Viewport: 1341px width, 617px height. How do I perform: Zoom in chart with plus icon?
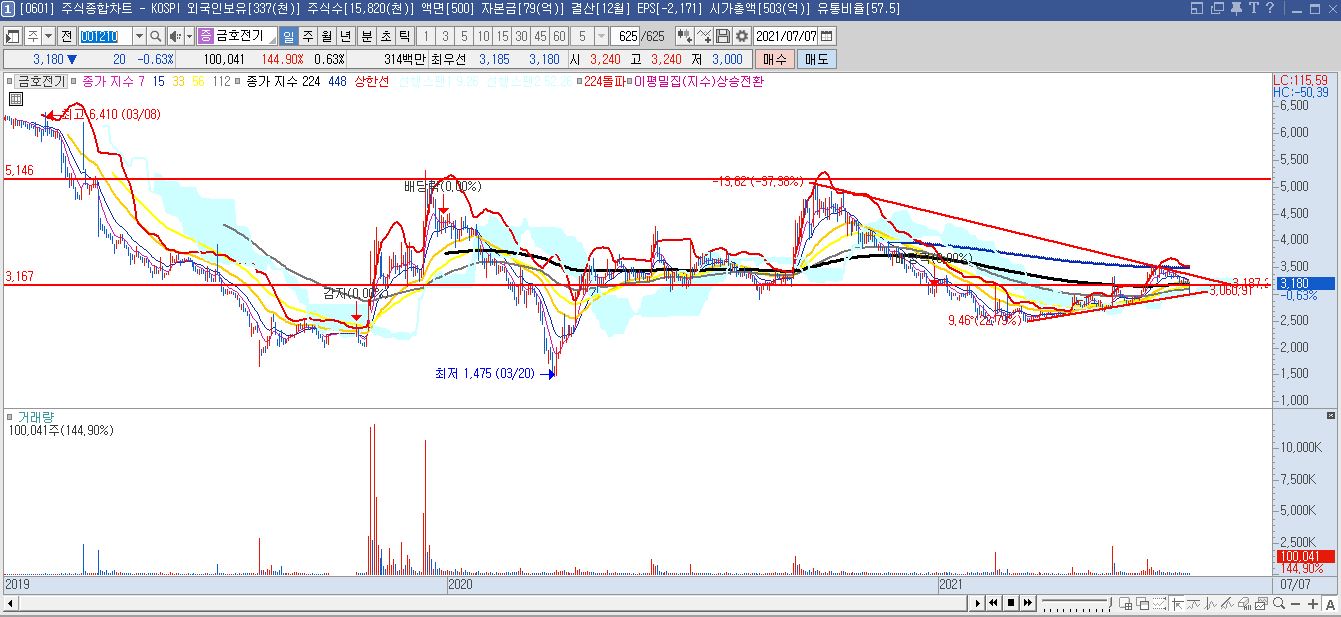[x=1312, y=603]
